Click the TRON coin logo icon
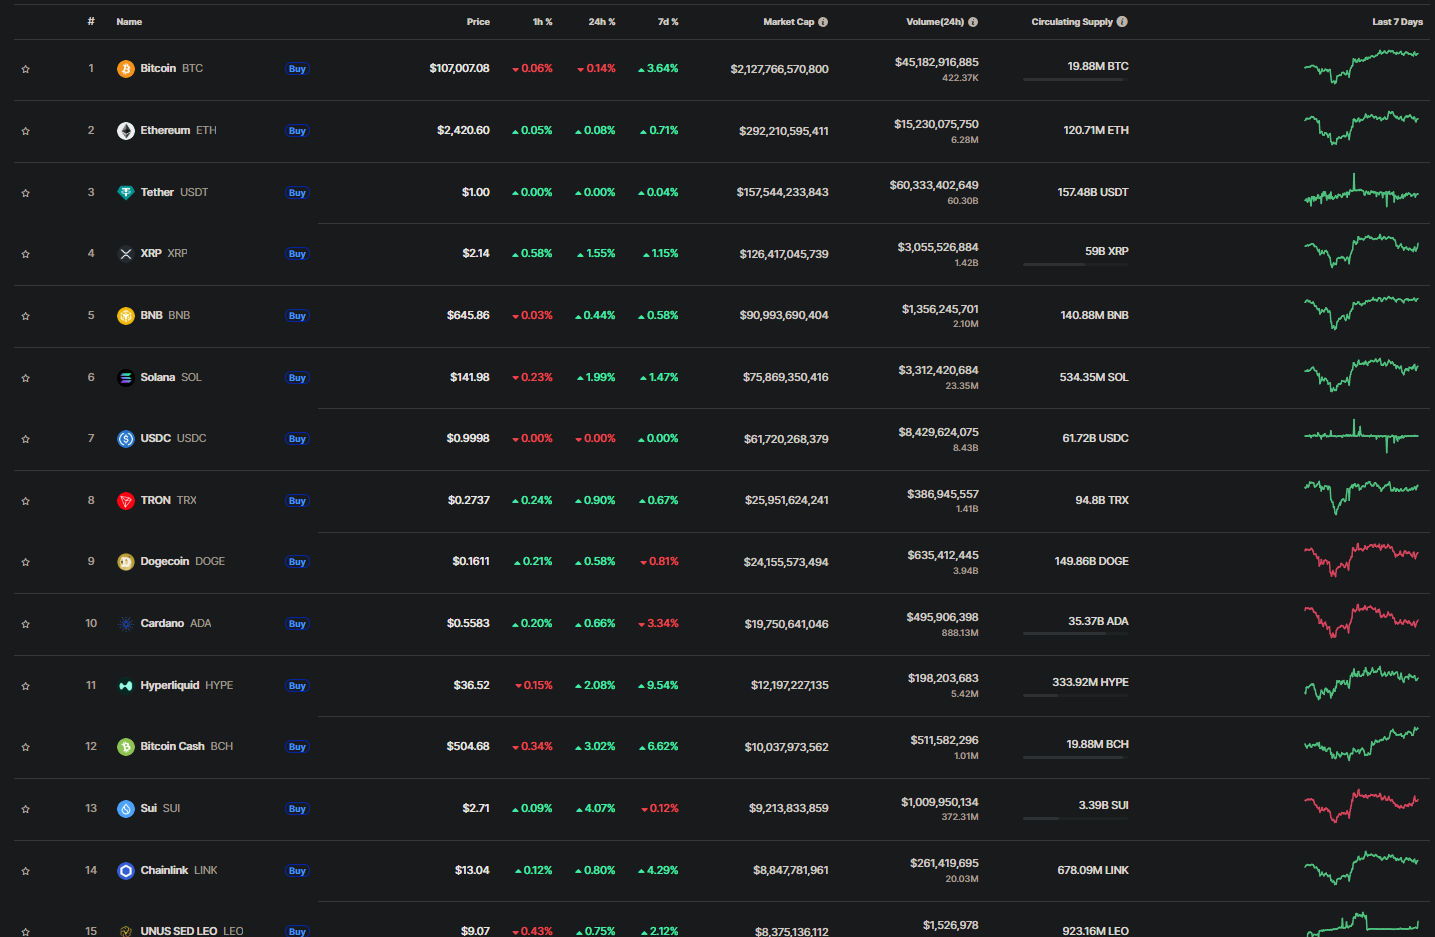 pos(126,501)
